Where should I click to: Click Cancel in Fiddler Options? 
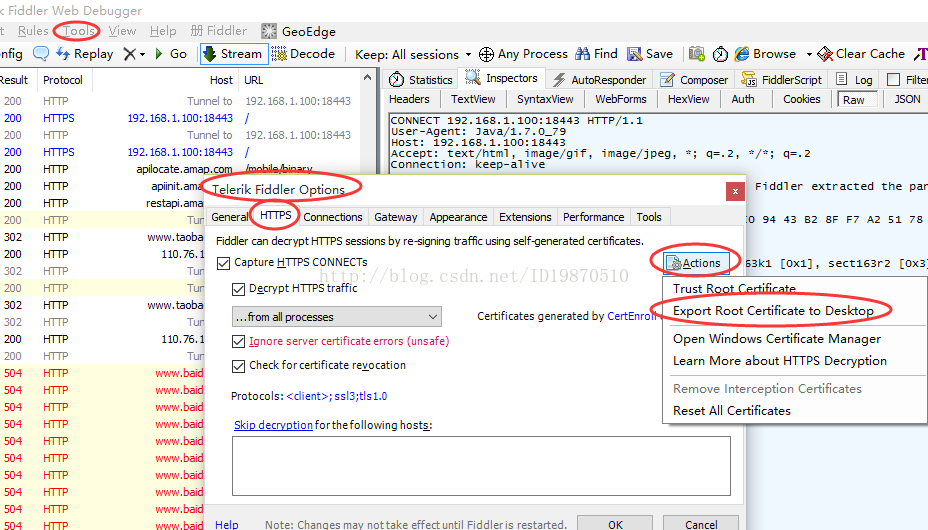click(x=701, y=524)
